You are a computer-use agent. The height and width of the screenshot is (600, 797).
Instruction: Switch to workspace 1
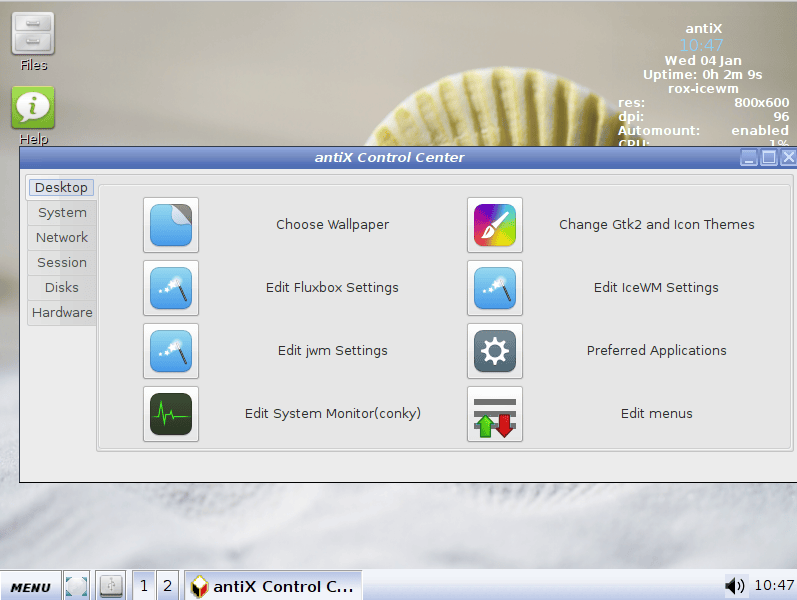point(144,586)
